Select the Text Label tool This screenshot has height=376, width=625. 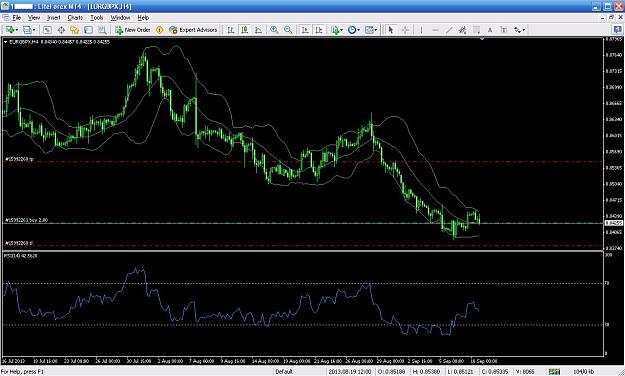coord(504,30)
